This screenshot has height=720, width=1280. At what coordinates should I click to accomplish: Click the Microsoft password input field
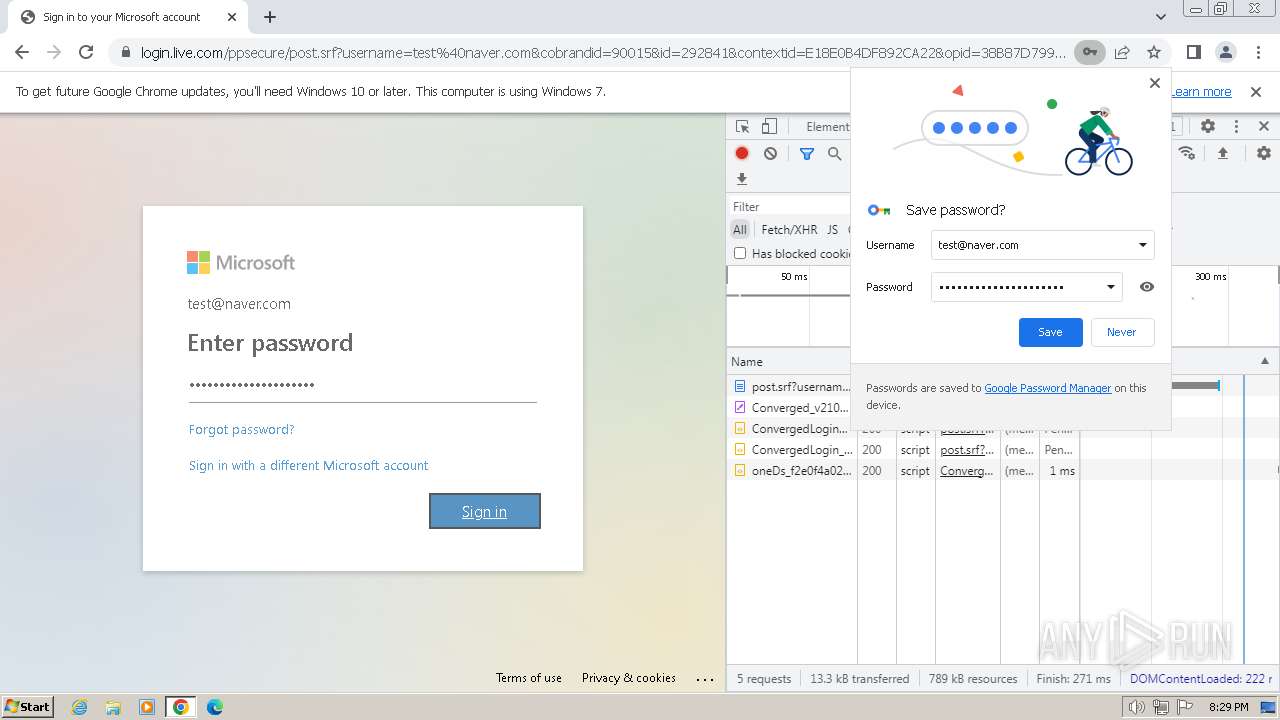[x=363, y=385]
